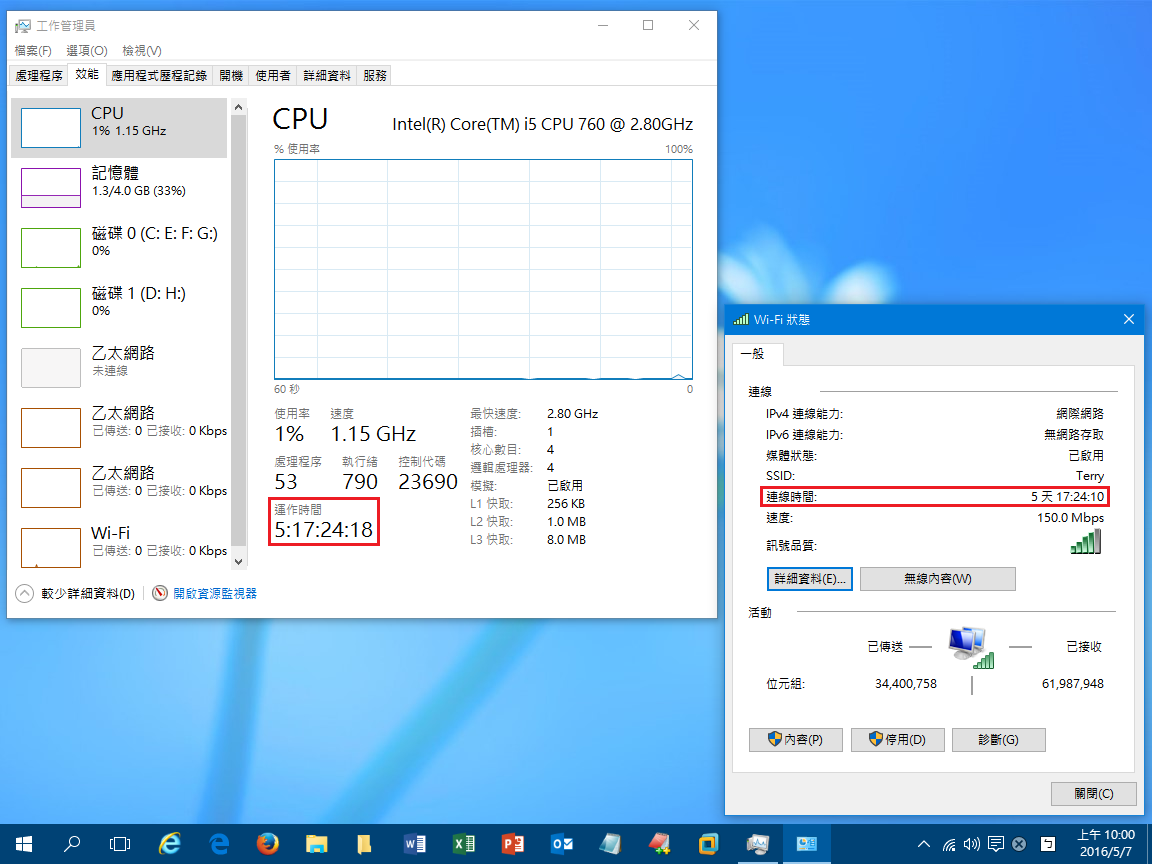Select 磁碟 1 (D: H:) entry
Screen dimensions: 1152x864
[x=119, y=308]
